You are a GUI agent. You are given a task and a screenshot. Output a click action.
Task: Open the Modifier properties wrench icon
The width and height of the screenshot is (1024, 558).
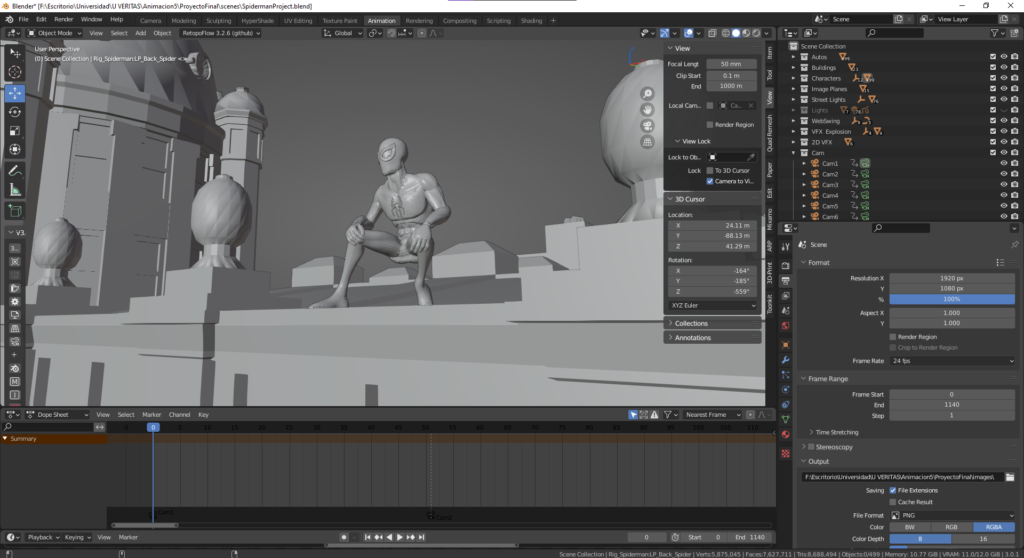click(786, 359)
